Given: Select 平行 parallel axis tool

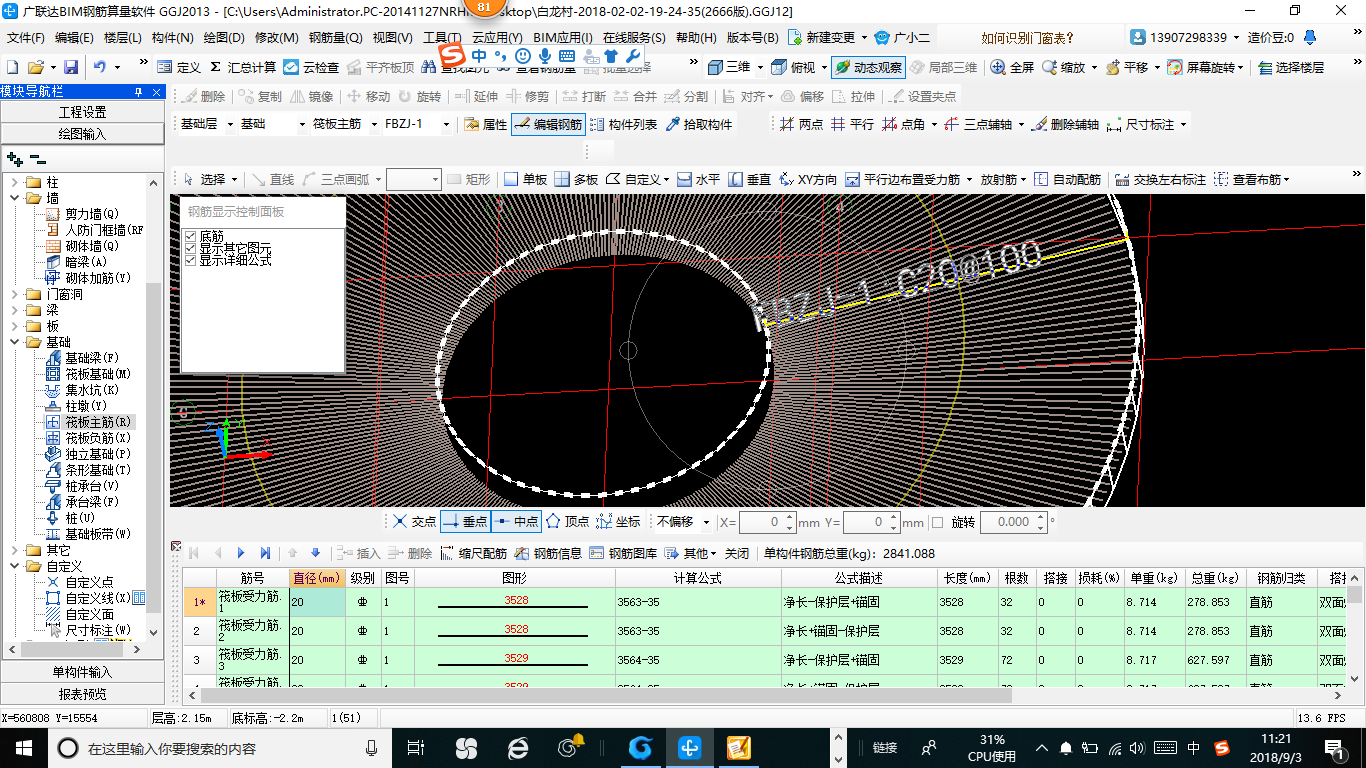Looking at the screenshot, I should [x=852, y=124].
